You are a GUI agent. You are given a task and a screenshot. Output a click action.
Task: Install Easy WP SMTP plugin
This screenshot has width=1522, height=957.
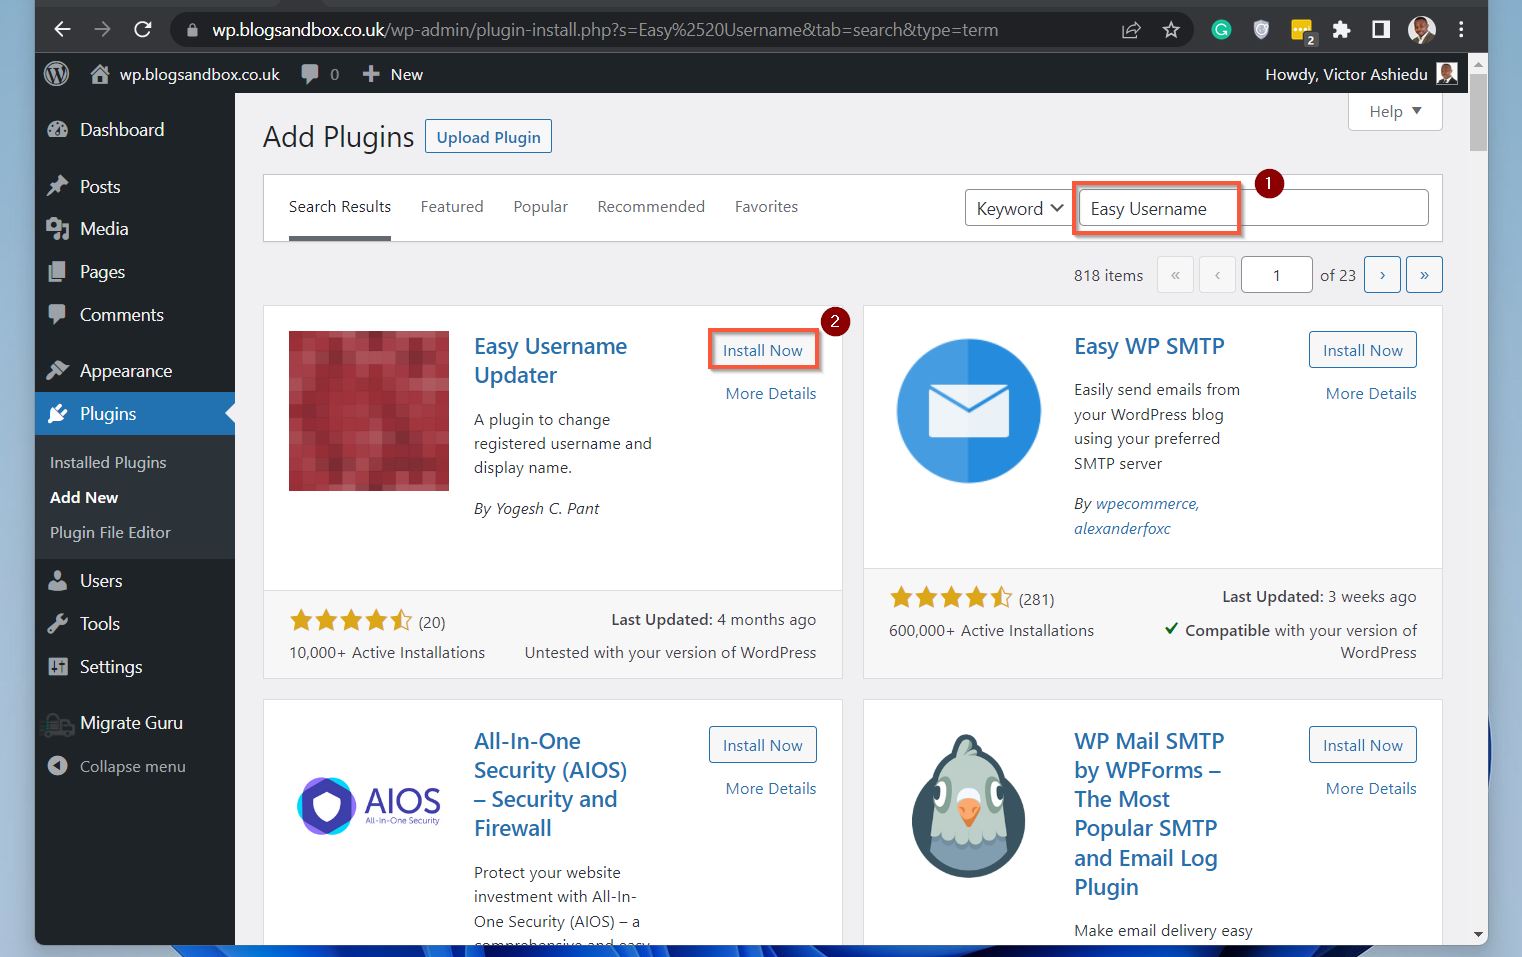(x=1363, y=350)
